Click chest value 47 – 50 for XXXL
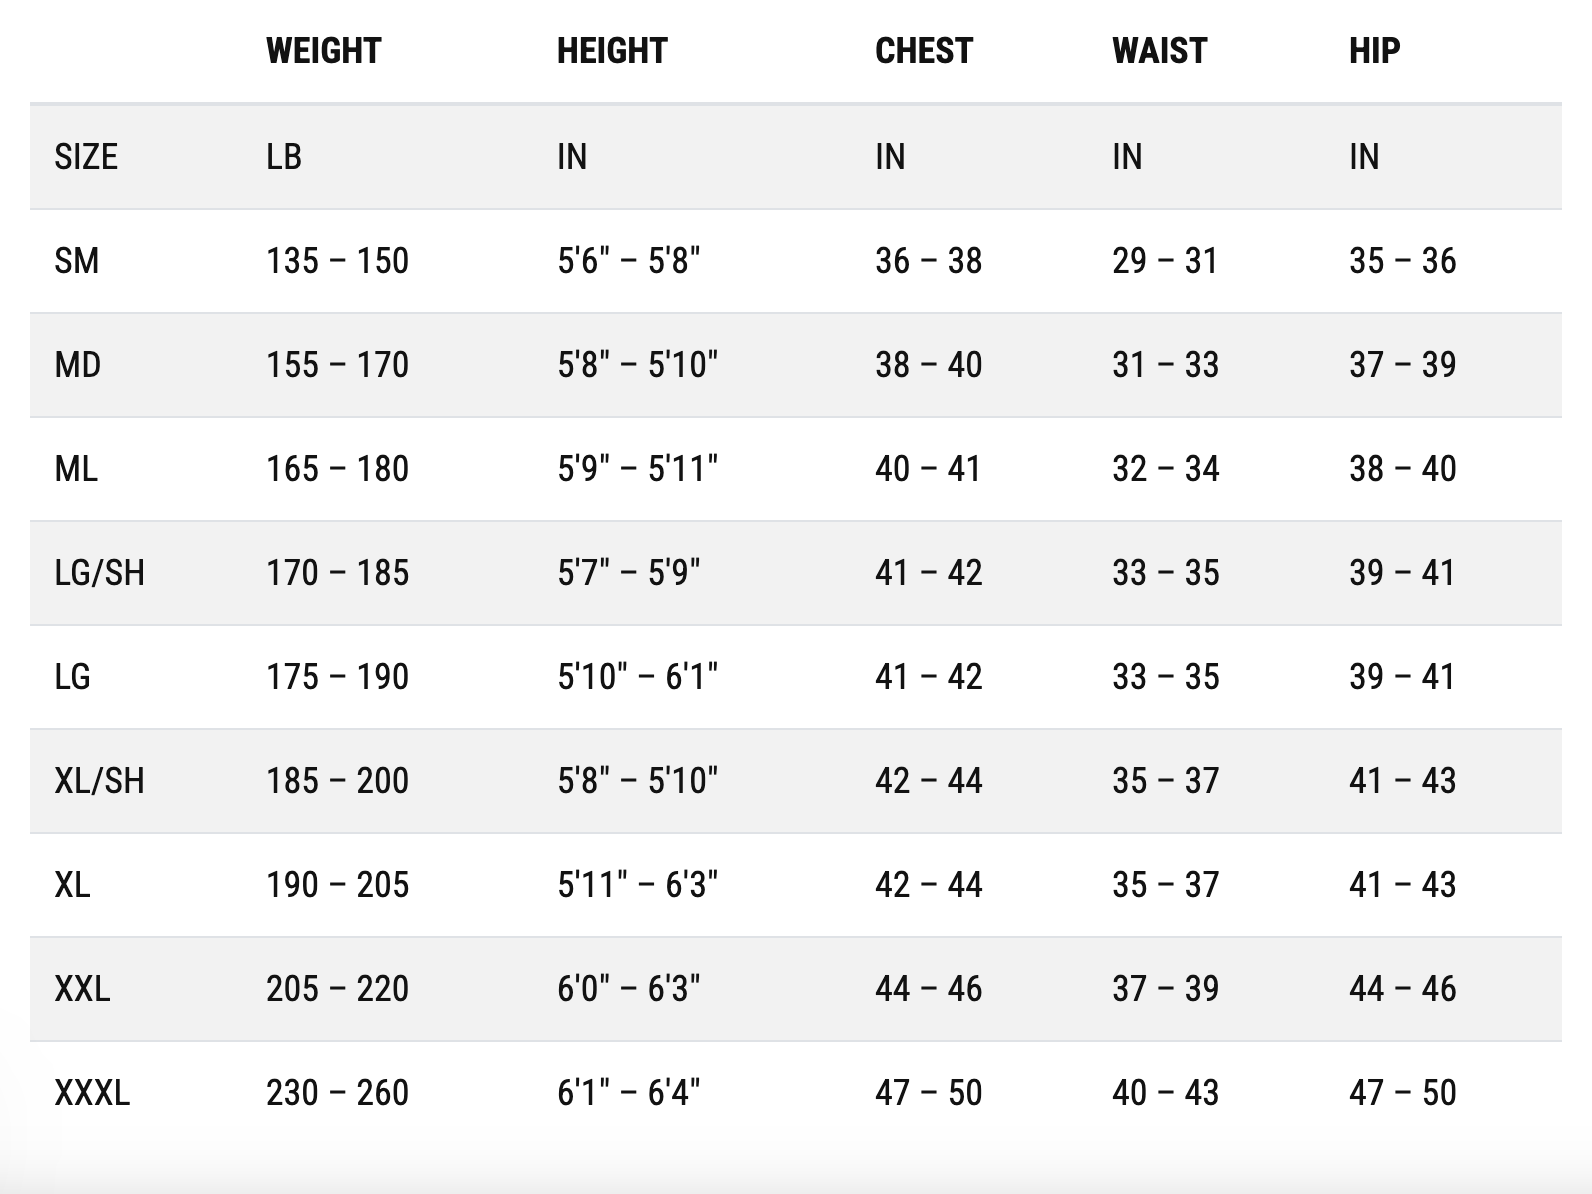This screenshot has width=1592, height=1194. click(928, 1093)
